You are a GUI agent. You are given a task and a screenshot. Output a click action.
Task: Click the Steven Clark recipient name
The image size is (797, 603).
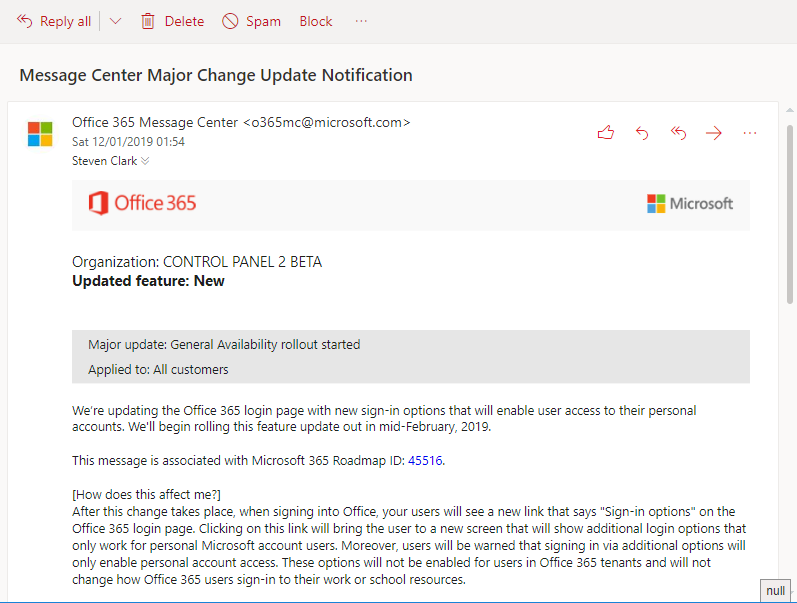tap(105, 161)
